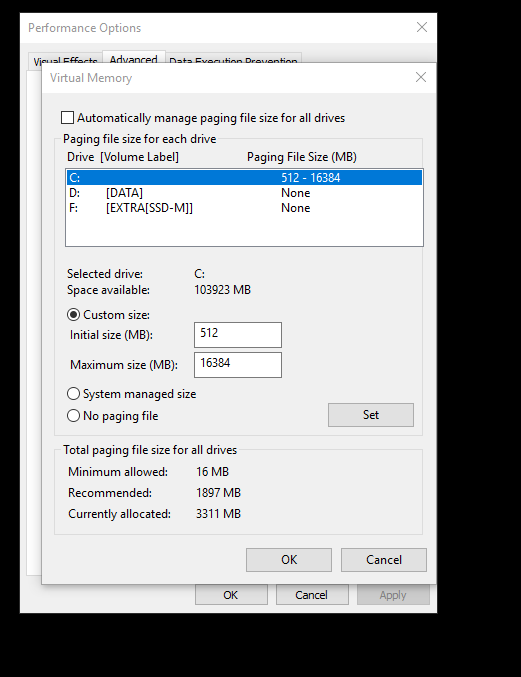The image size is (521, 677).
Task: Click Cancel in Performance Options window
Action: pyautogui.click(x=312, y=595)
